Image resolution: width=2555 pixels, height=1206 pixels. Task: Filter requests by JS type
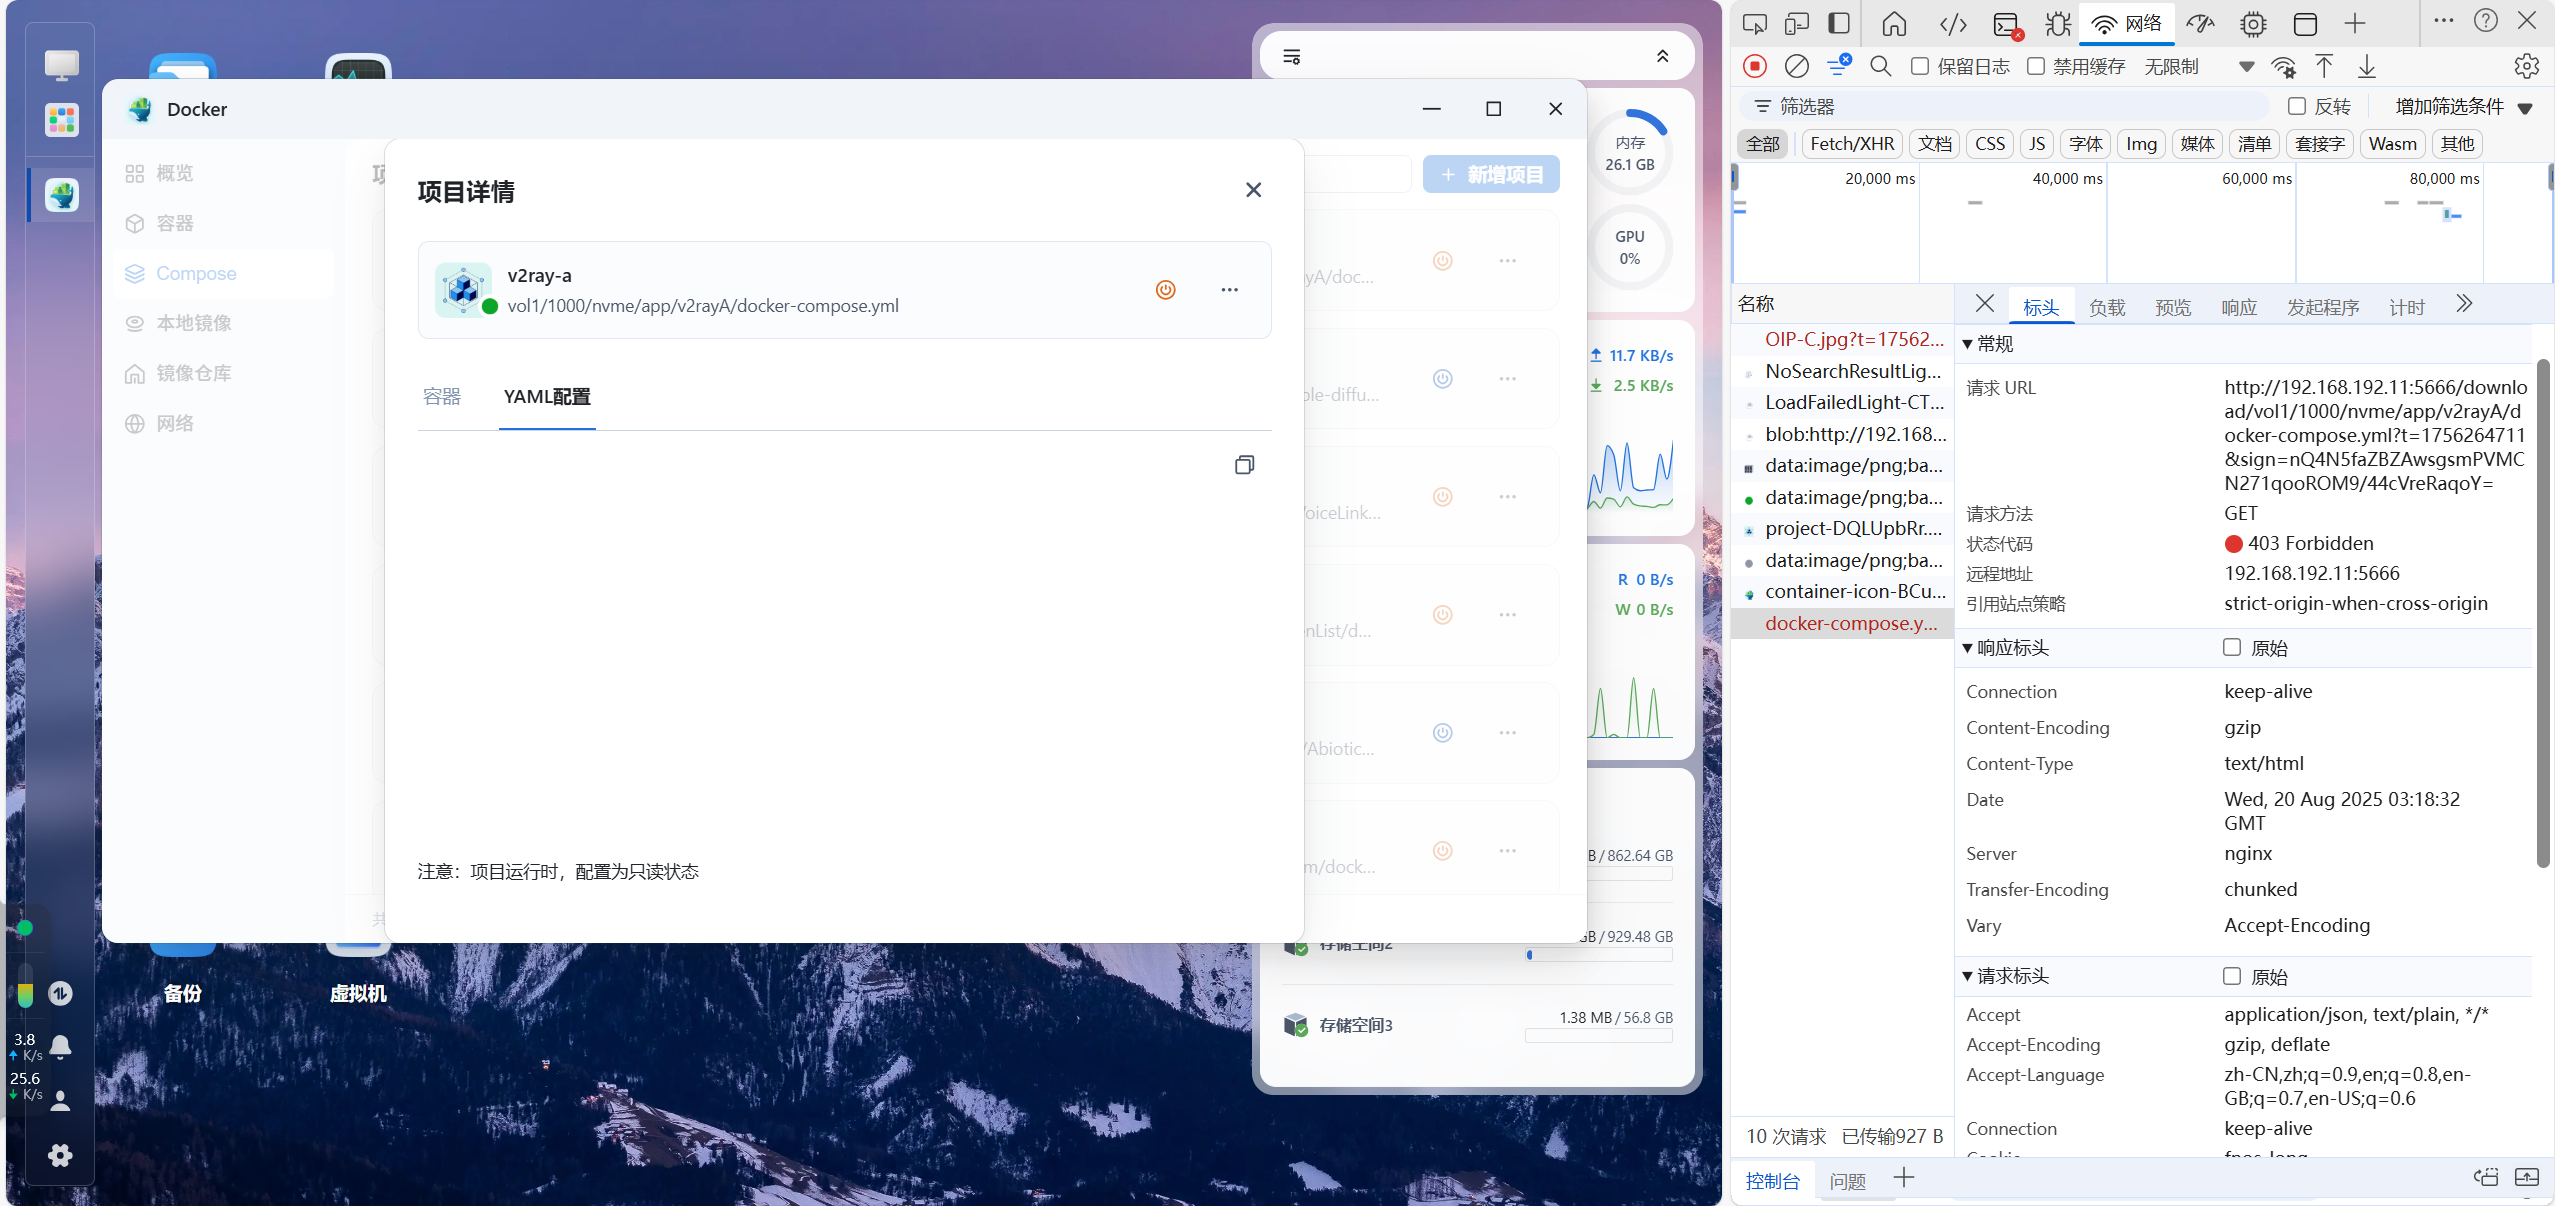[2037, 143]
